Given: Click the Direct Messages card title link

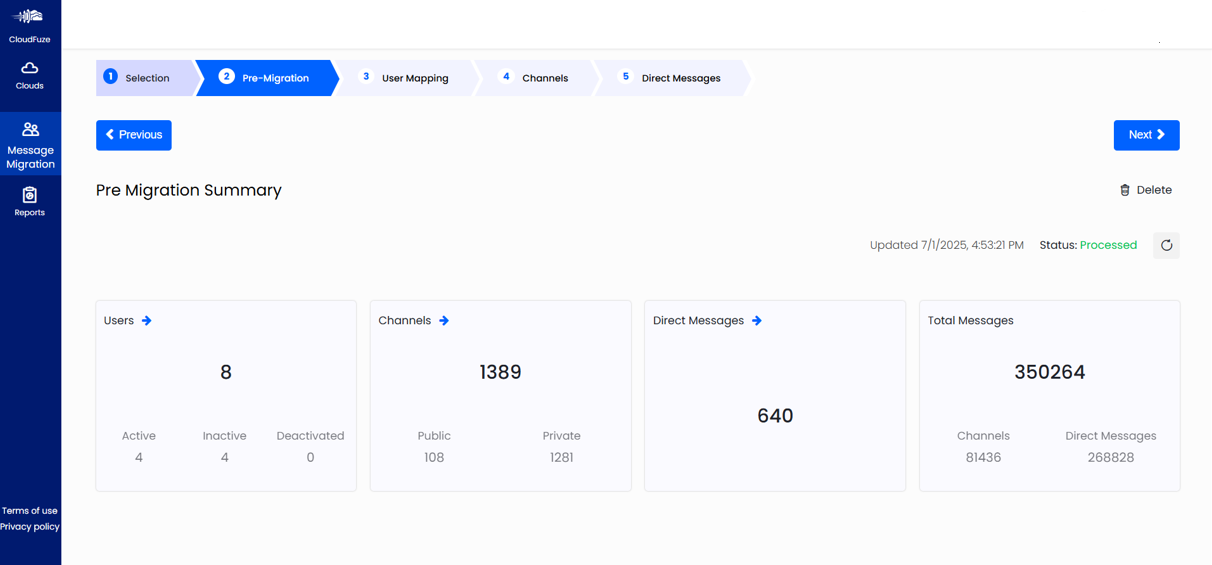Looking at the screenshot, I should point(698,321).
